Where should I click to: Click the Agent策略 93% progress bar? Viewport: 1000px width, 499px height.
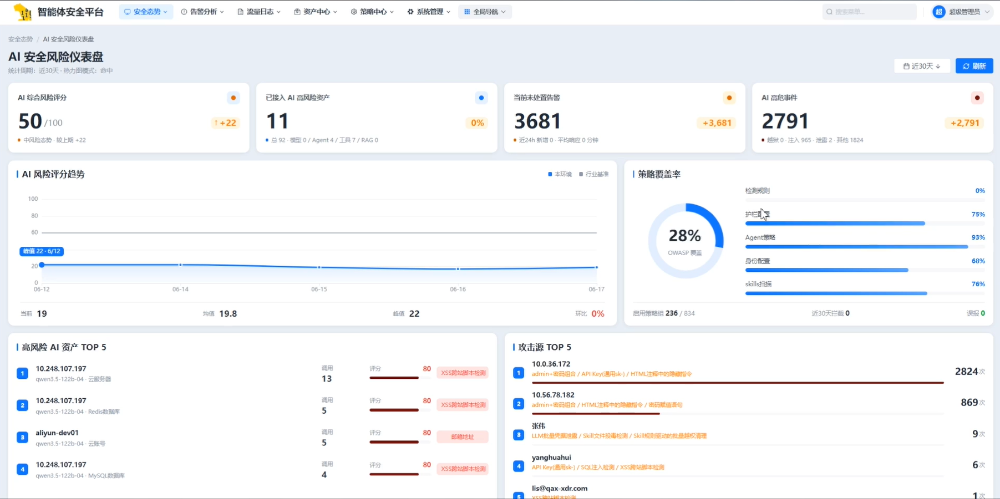pos(865,246)
